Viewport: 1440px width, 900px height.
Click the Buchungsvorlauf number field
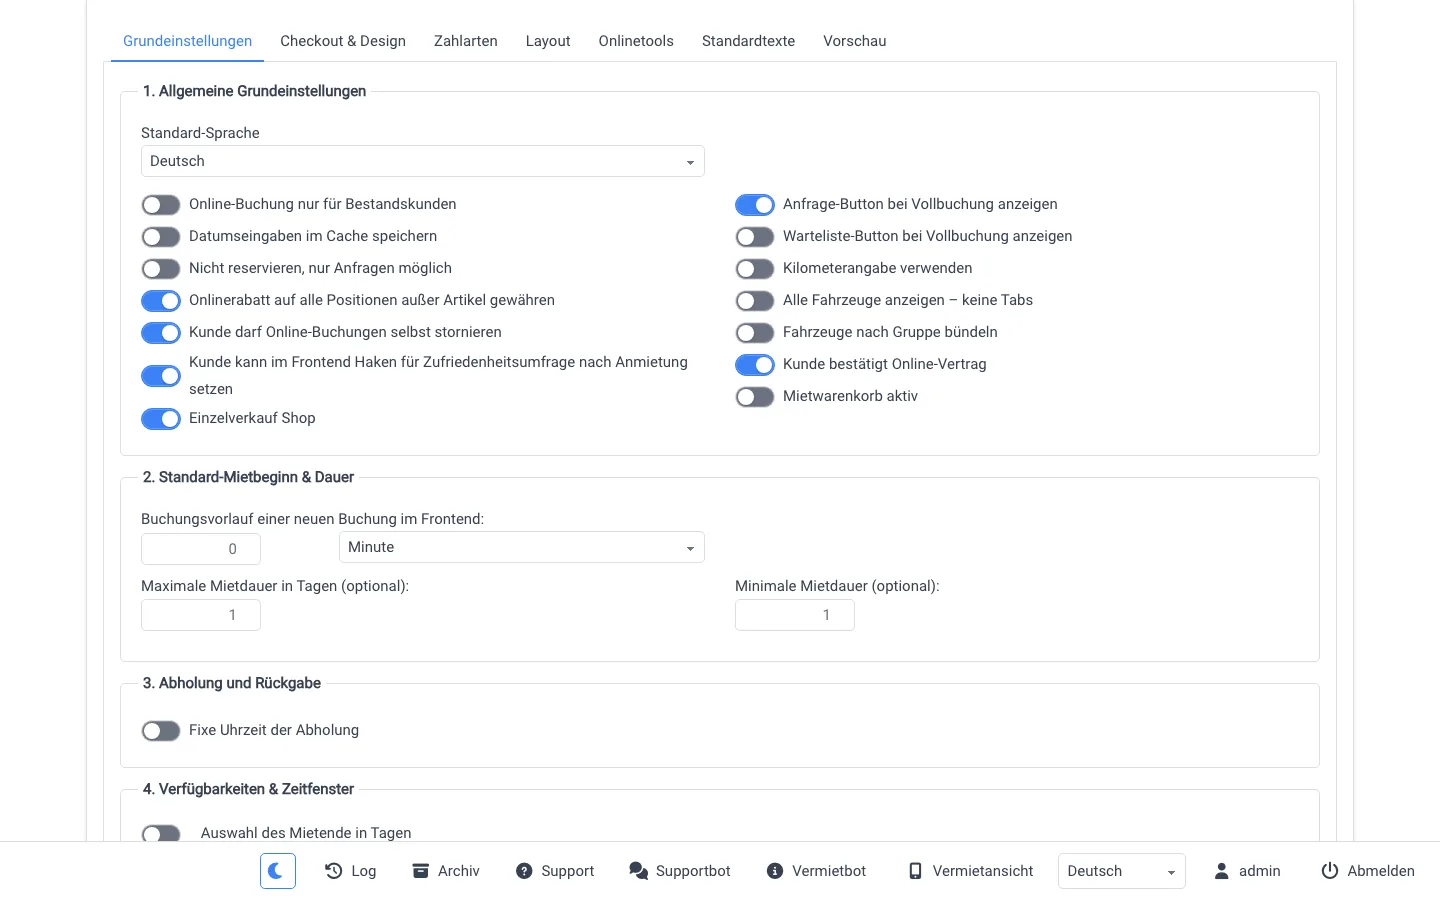pos(201,549)
